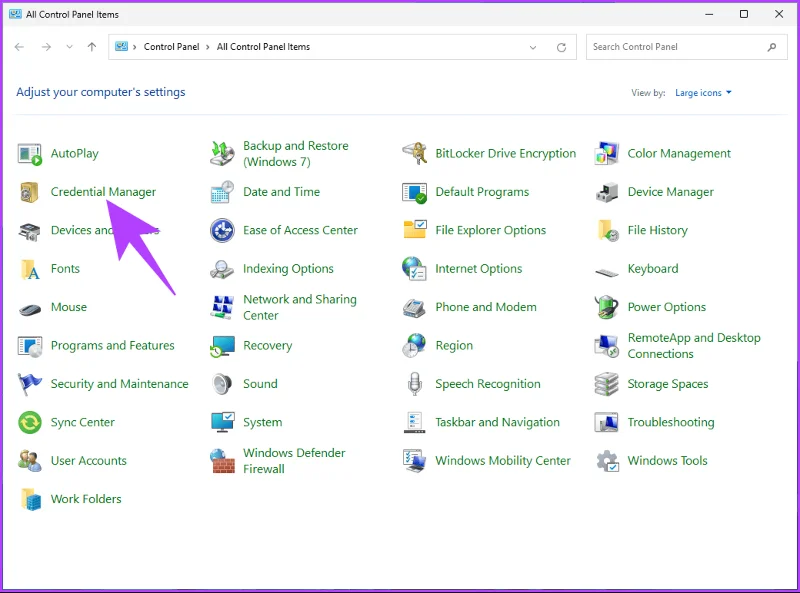The width and height of the screenshot is (800, 593).
Task: Open the Fonts folder icon
Action: pyautogui.click(x=30, y=269)
